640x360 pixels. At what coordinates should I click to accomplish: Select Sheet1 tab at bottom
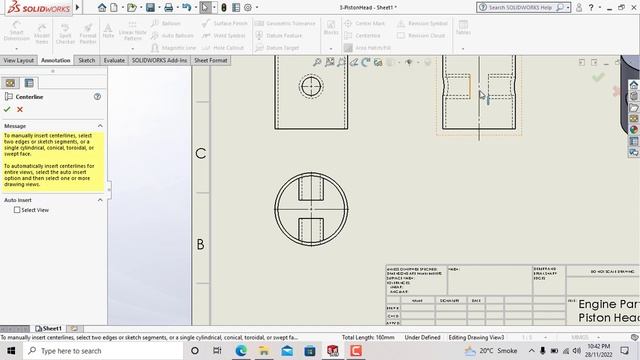click(x=48, y=328)
